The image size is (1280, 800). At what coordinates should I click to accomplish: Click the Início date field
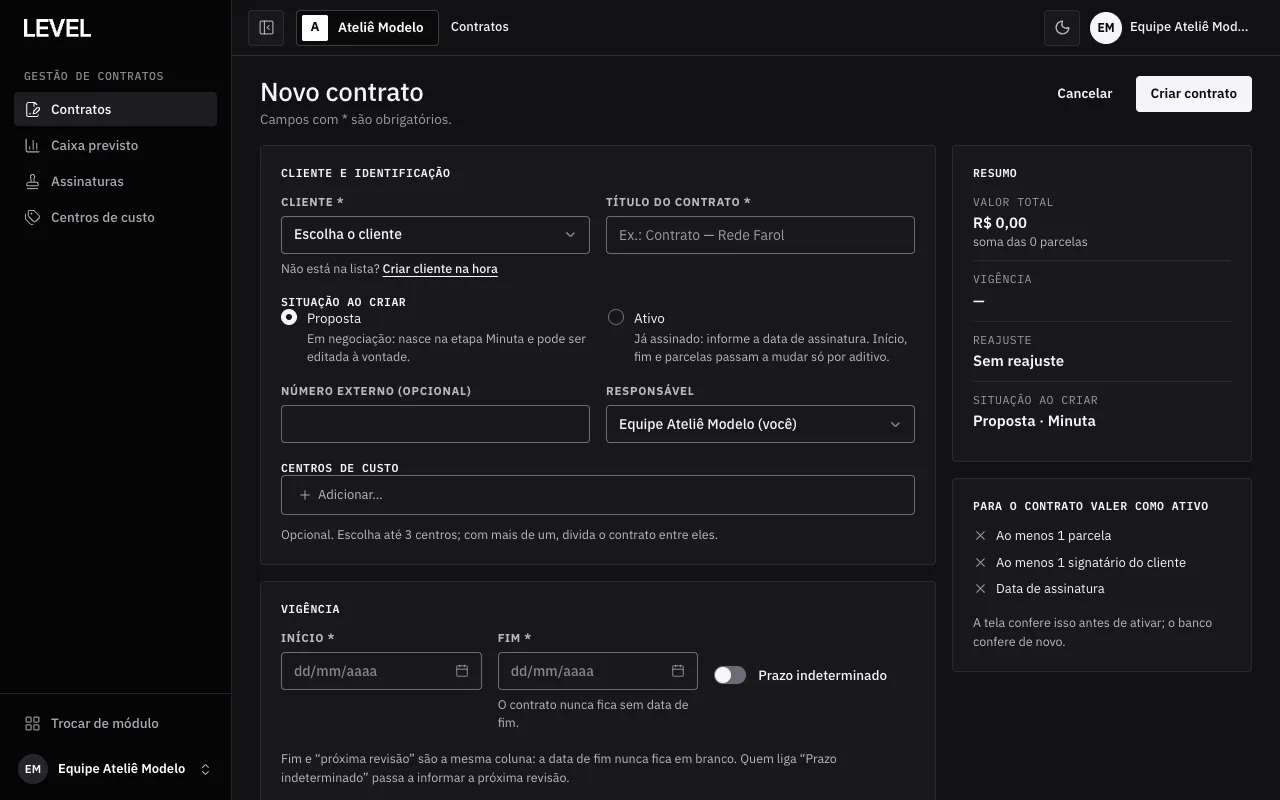(381, 671)
